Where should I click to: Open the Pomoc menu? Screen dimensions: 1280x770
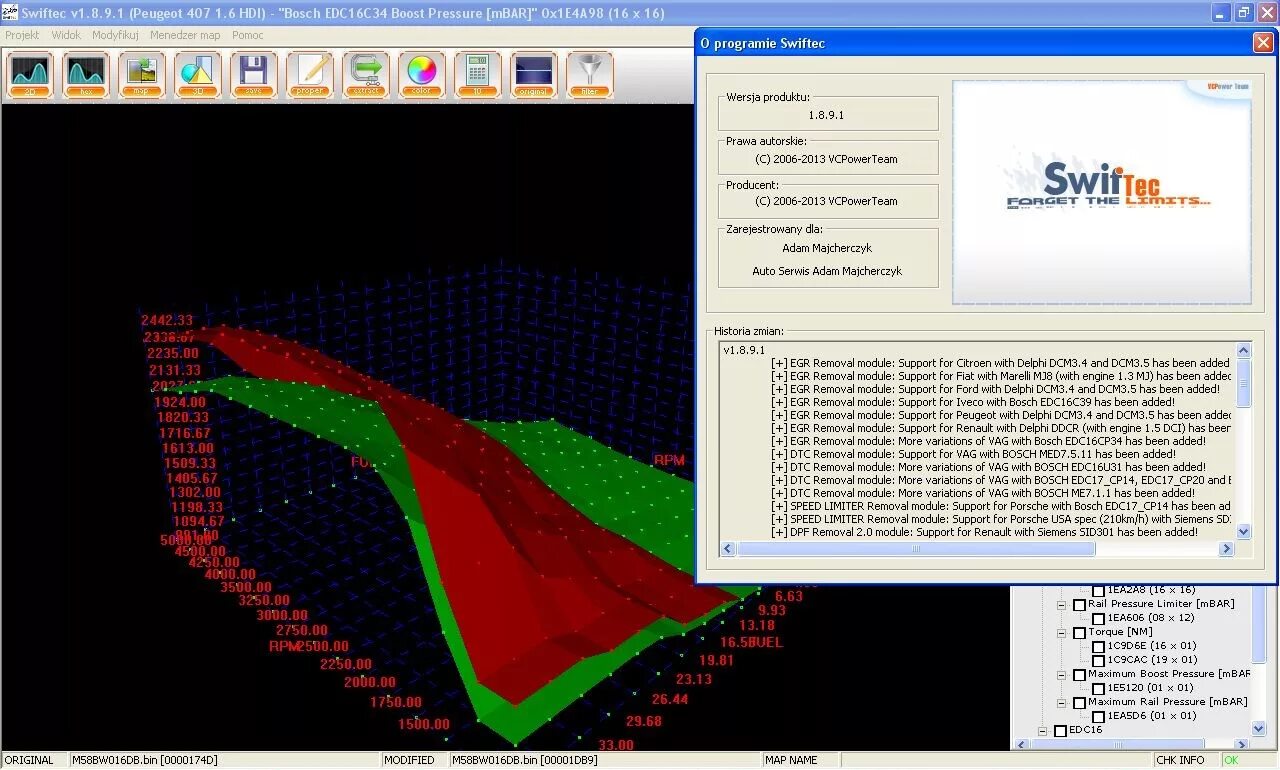coord(248,35)
